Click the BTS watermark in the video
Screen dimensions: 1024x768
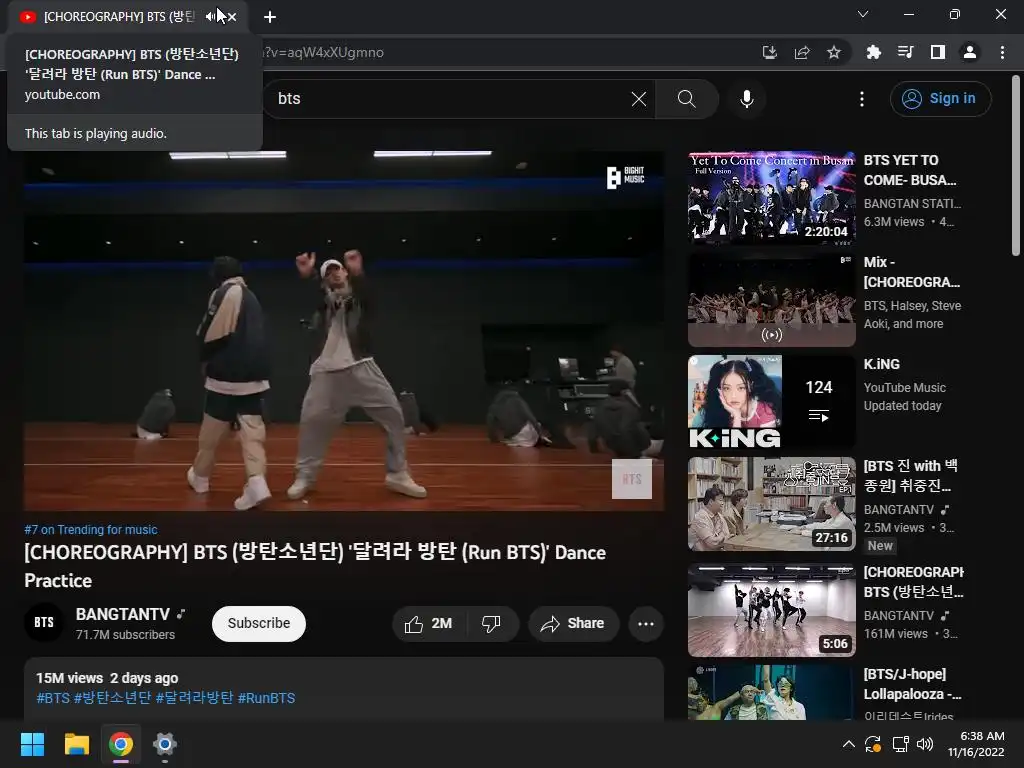[632, 479]
